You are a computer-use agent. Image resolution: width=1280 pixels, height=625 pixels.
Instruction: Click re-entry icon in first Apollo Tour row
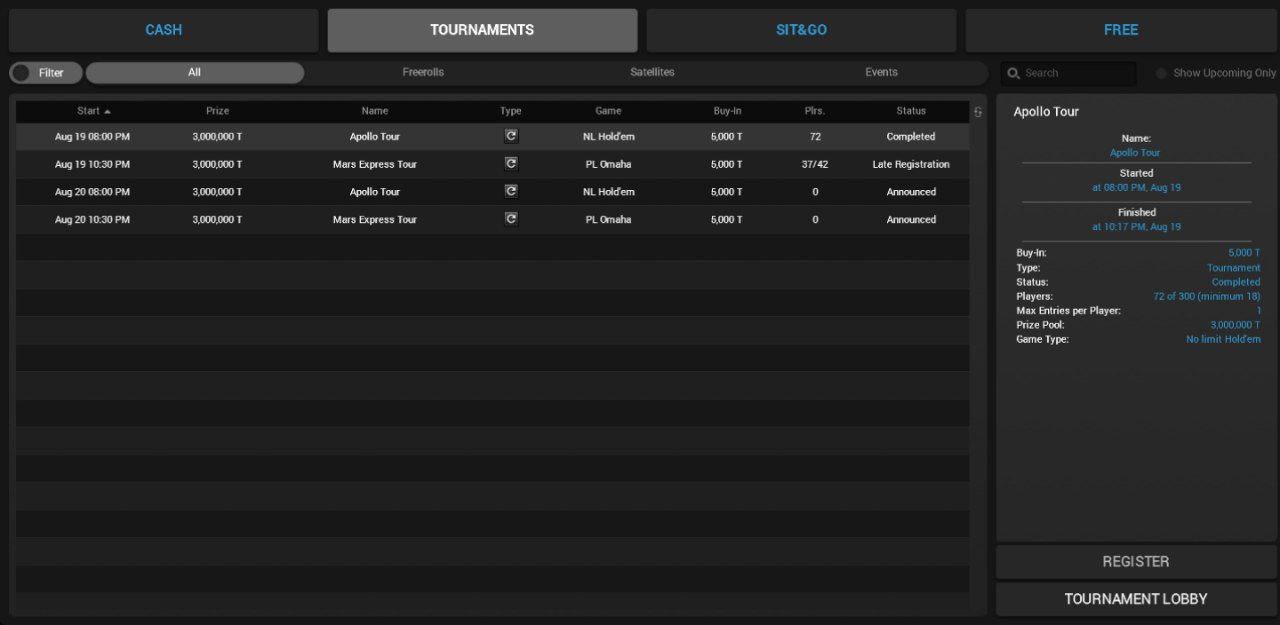[x=511, y=136]
